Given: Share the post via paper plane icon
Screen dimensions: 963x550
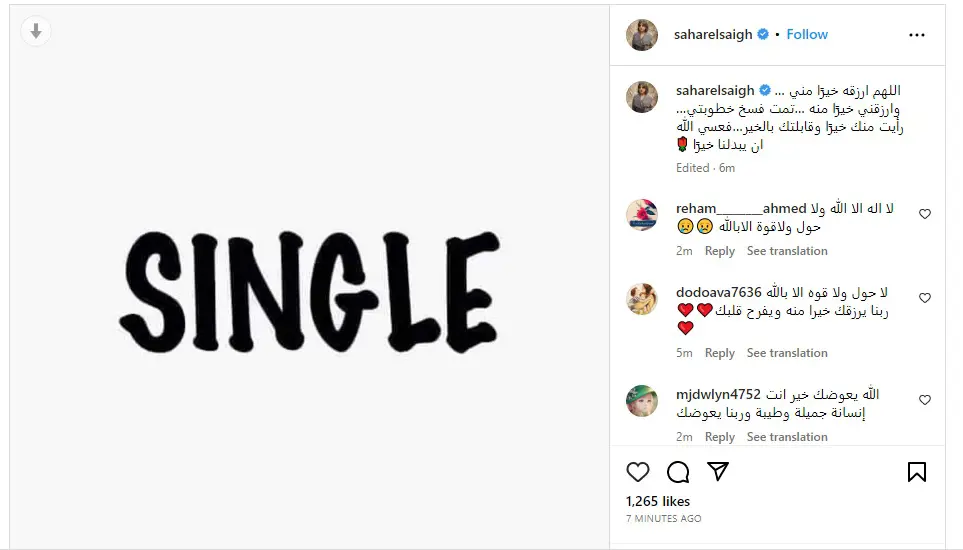Looking at the screenshot, I should click(x=718, y=471).
